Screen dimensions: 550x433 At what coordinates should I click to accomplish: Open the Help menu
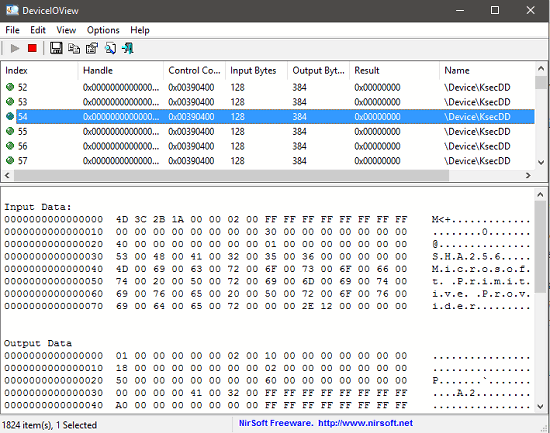(140, 30)
